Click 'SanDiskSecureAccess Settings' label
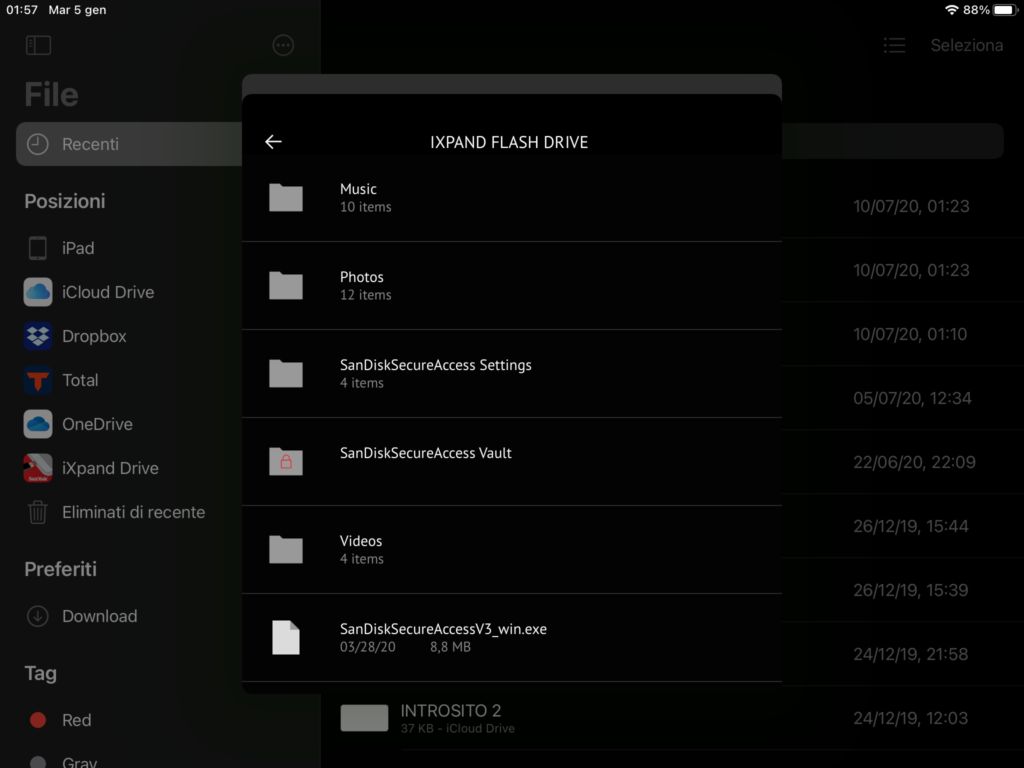Image resolution: width=1024 pixels, height=768 pixels. tap(436, 365)
